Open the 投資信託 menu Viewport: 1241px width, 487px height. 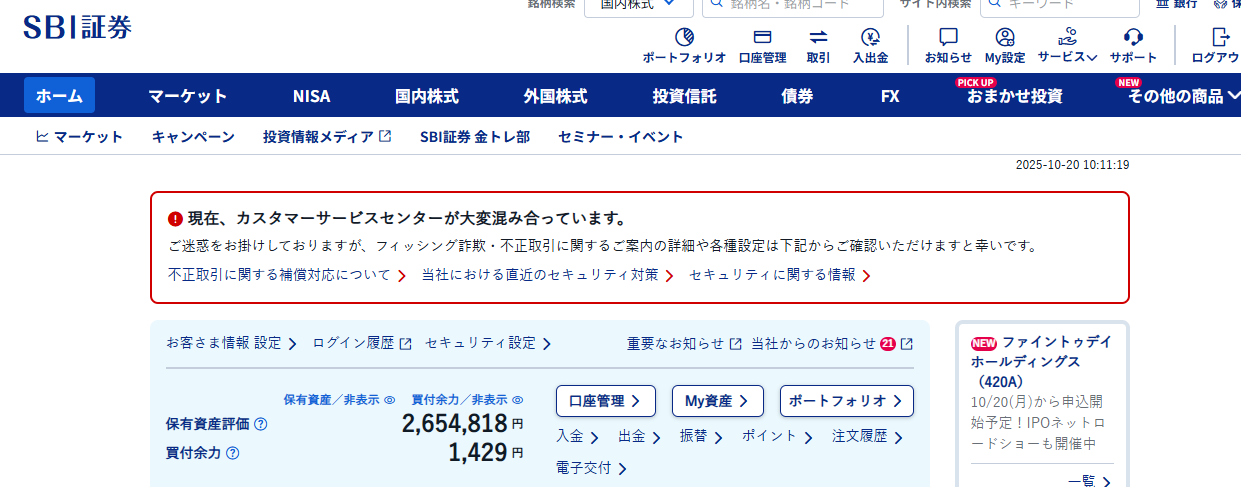click(684, 96)
